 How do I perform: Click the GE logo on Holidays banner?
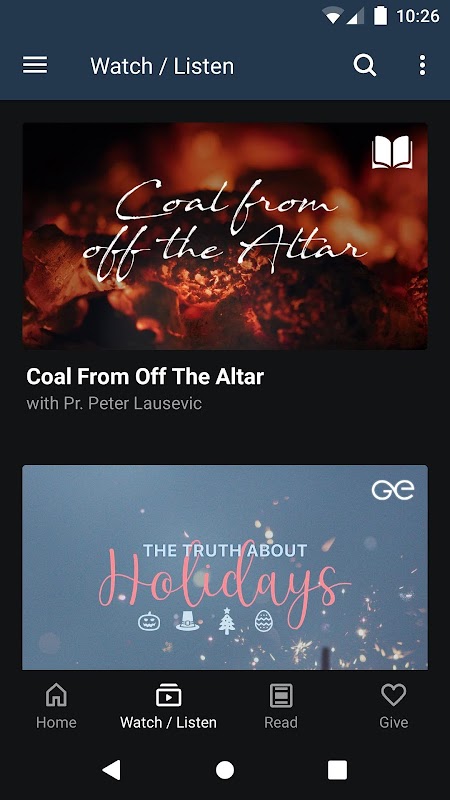392,490
